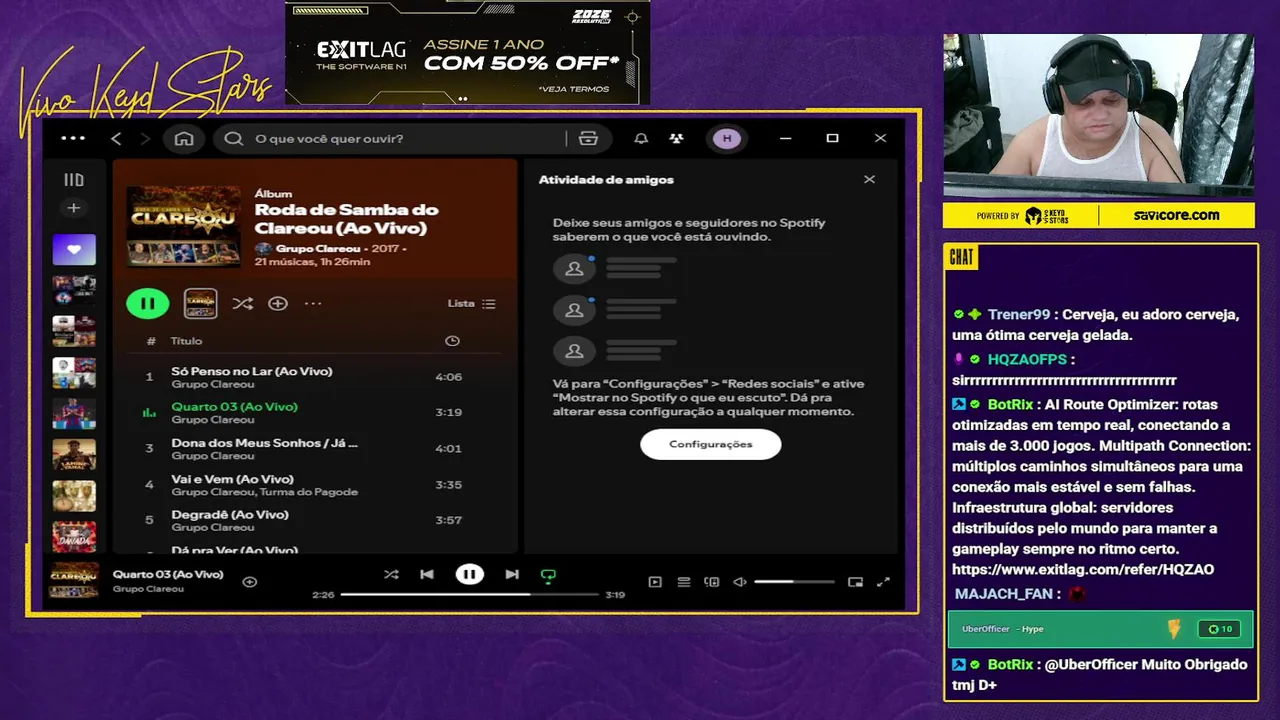Click the album preview thumbnail beside play button
This screenshot has width=1280, height=720.
(201, 303)
